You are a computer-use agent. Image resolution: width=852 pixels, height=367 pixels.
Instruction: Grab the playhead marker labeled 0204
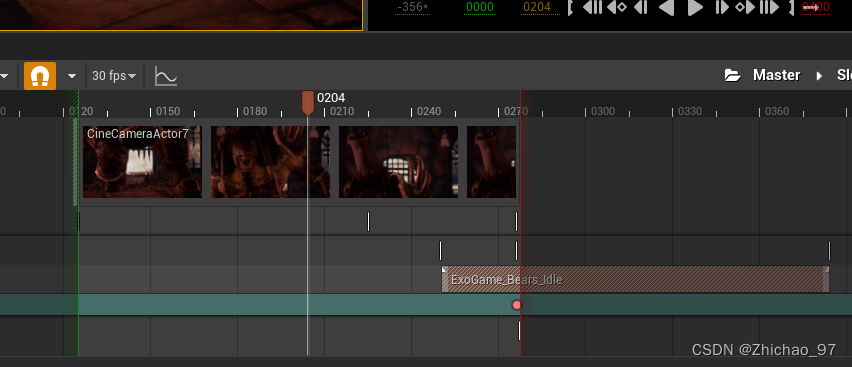click(x=308, y=103)
